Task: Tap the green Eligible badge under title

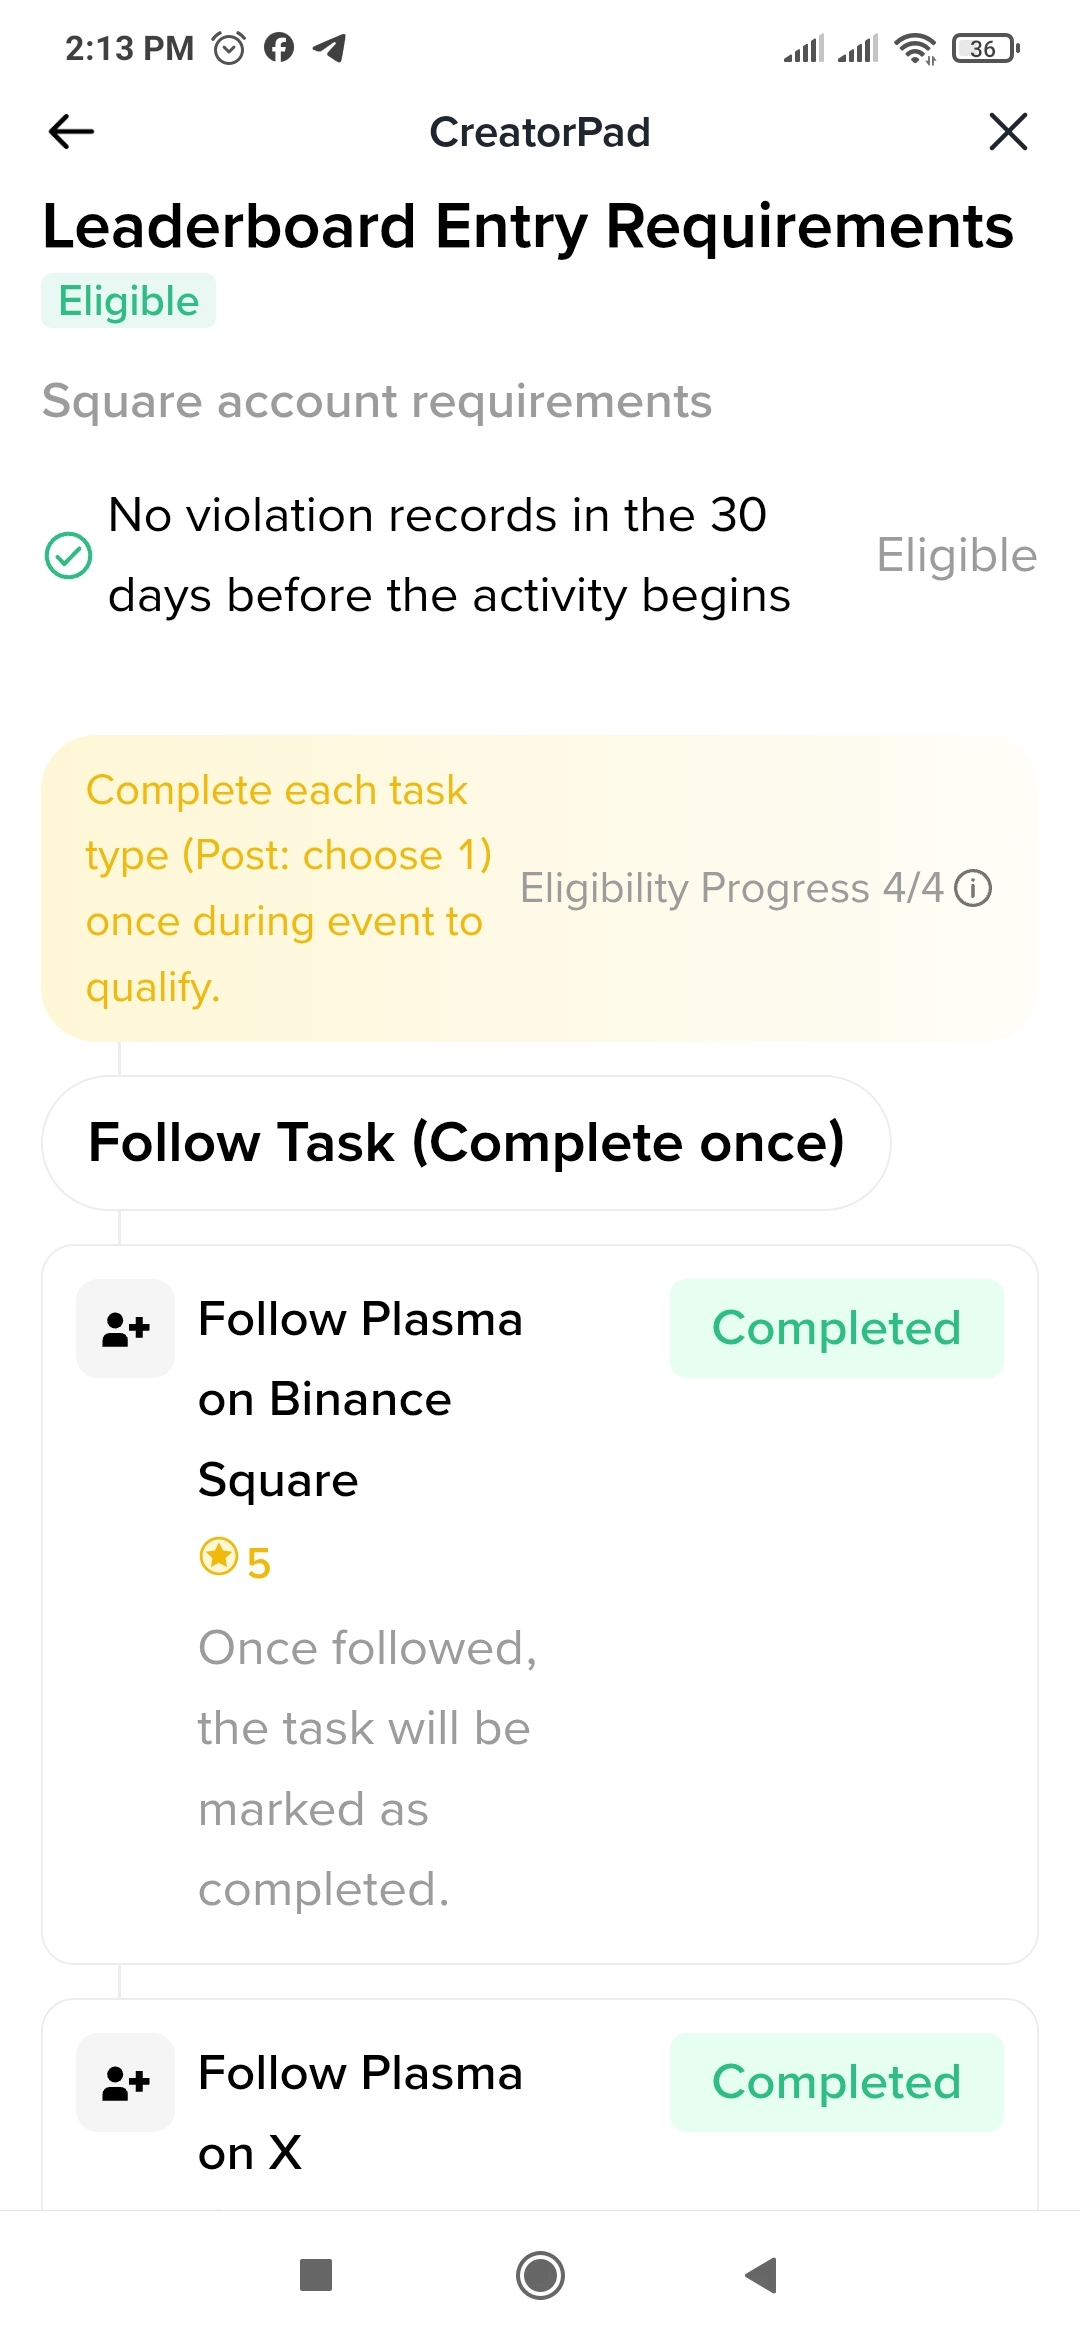Action: point(129,301)
